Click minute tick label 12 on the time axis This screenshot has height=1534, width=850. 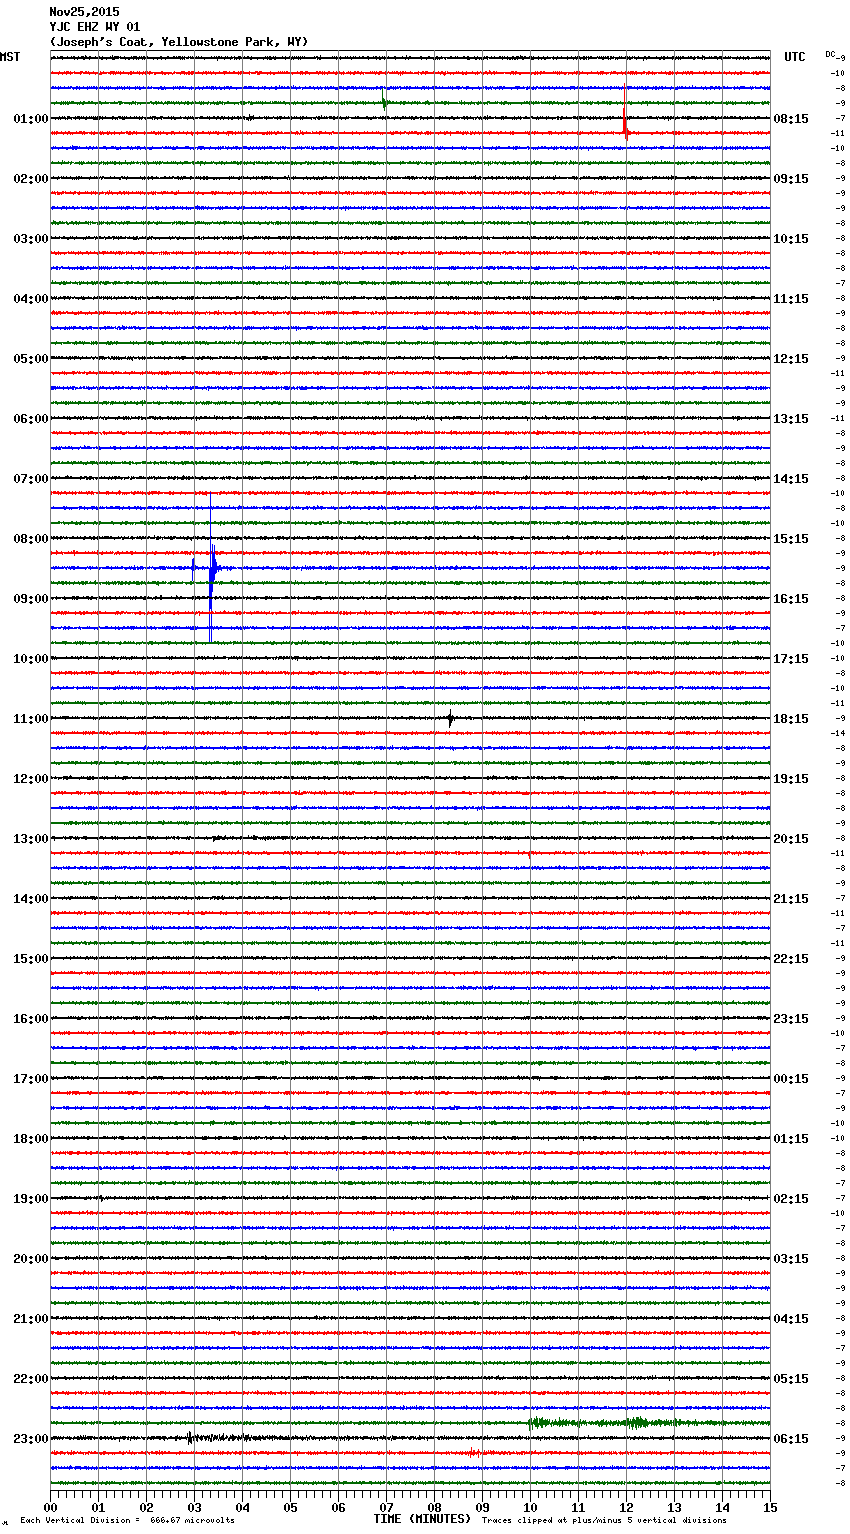pyautogui.click(x=626, y=1507)
